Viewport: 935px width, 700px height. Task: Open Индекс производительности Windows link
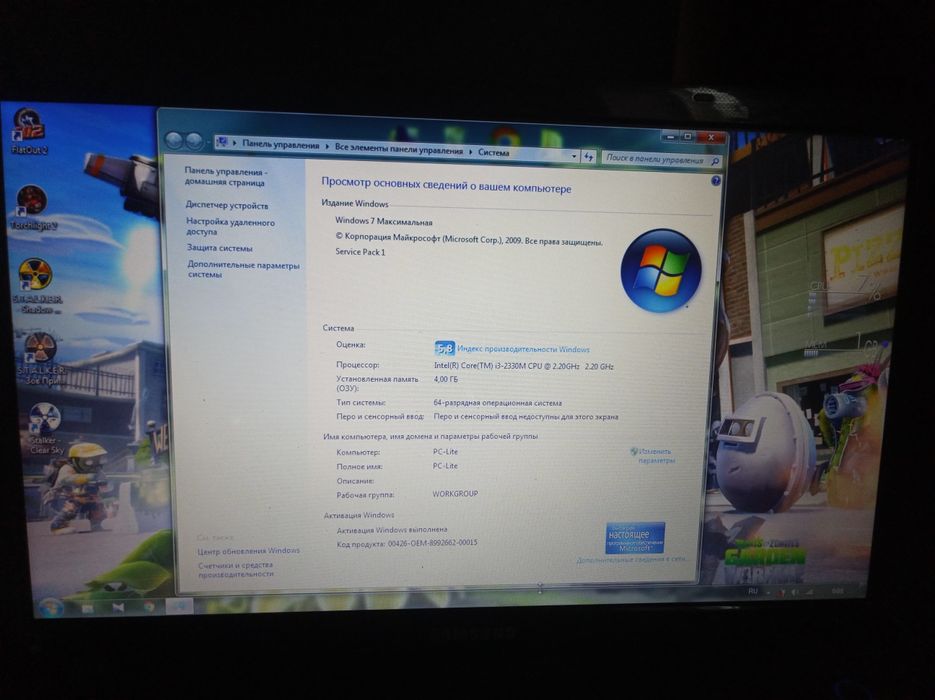click(524, 349)
